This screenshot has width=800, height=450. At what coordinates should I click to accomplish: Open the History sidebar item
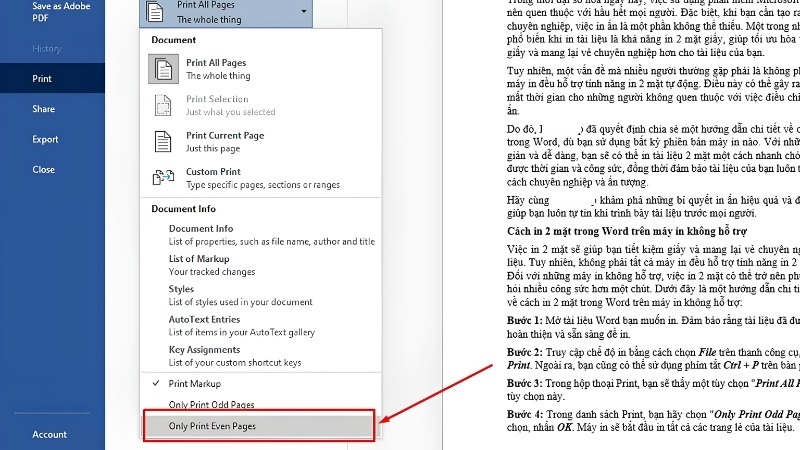point(46,48)
